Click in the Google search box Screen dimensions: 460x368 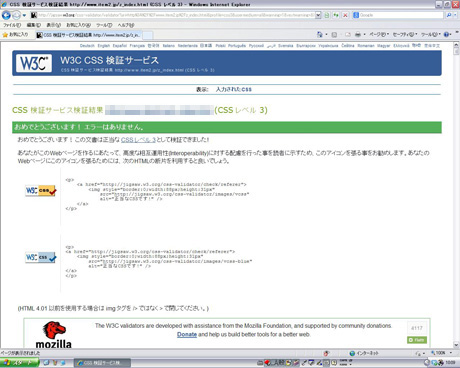pos(400,15)
